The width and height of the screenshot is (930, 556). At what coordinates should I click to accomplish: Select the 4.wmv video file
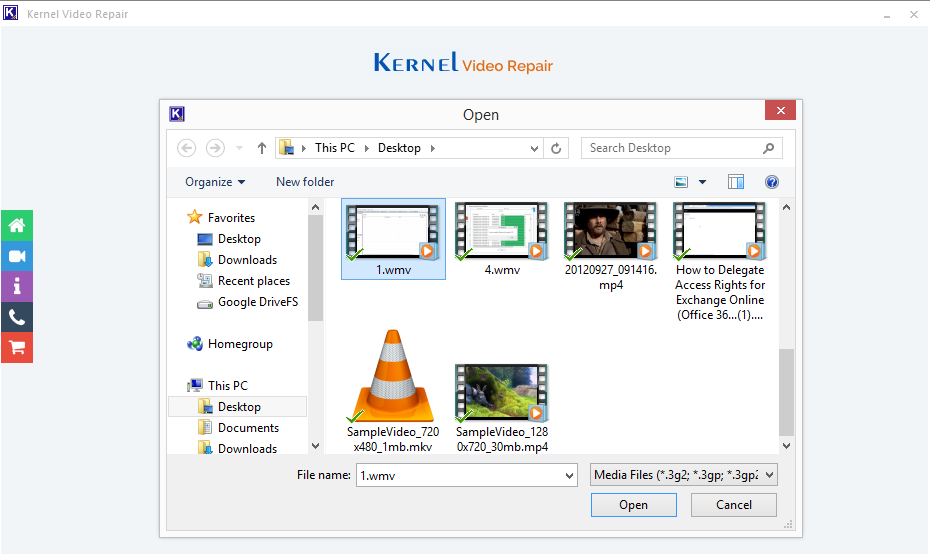coord(502,239)
